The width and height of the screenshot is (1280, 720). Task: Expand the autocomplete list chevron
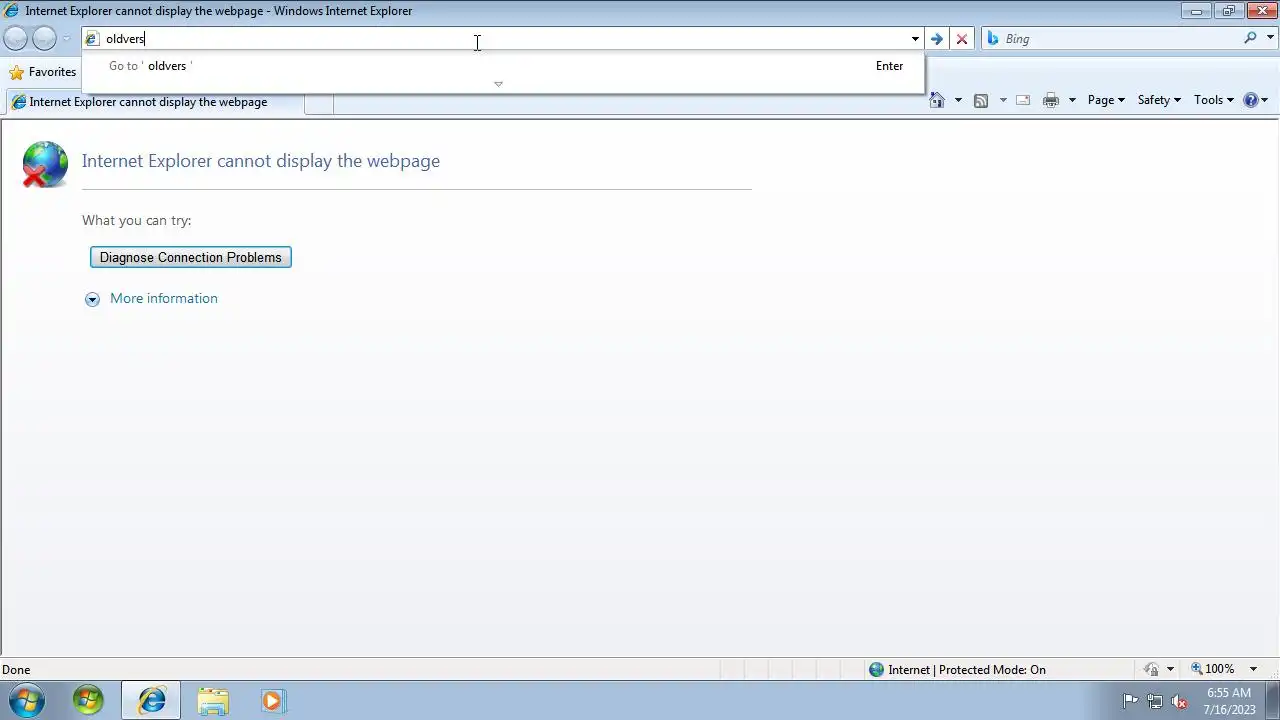click(498, 84)
